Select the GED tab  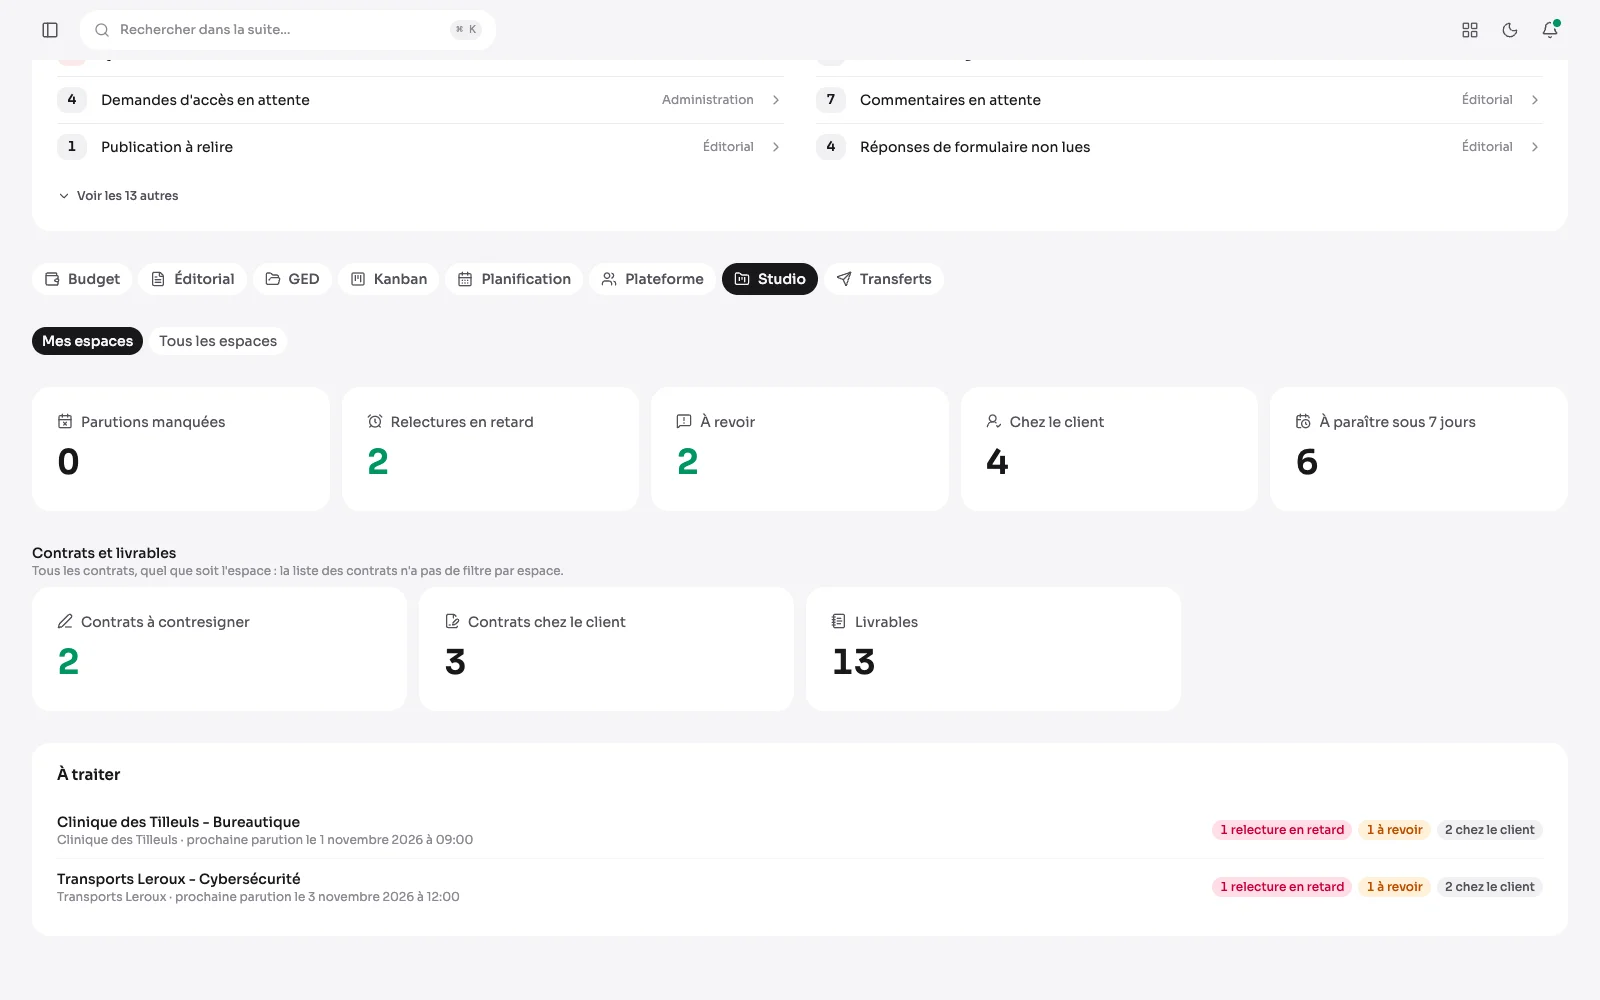(292, 279)
